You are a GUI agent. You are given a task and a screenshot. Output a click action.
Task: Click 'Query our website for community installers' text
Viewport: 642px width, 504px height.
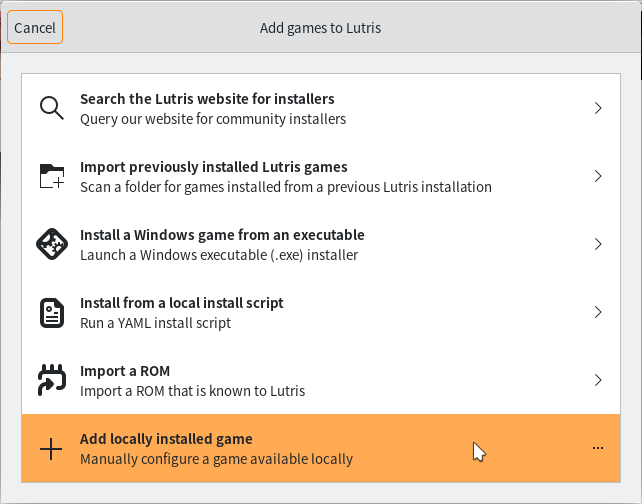click(x=213, y=119)
